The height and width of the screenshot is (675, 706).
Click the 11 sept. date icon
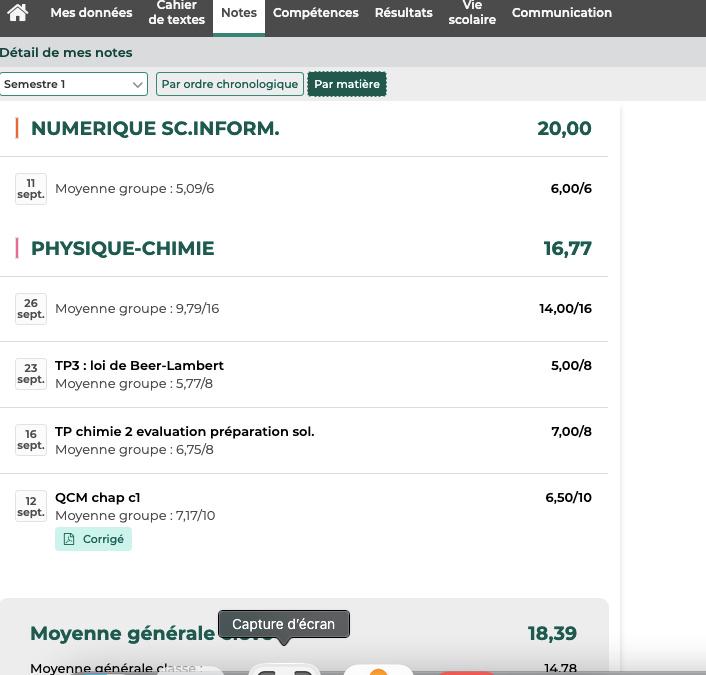31,189
